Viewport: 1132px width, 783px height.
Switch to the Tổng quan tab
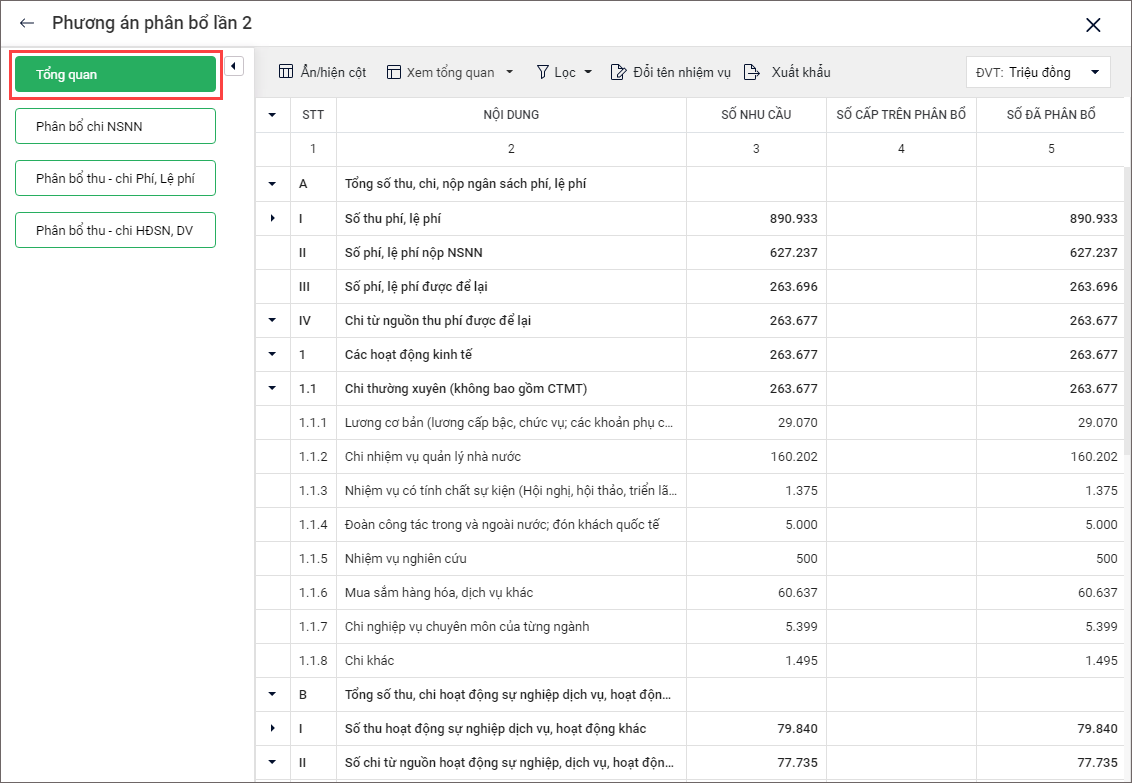click(115, 75)
